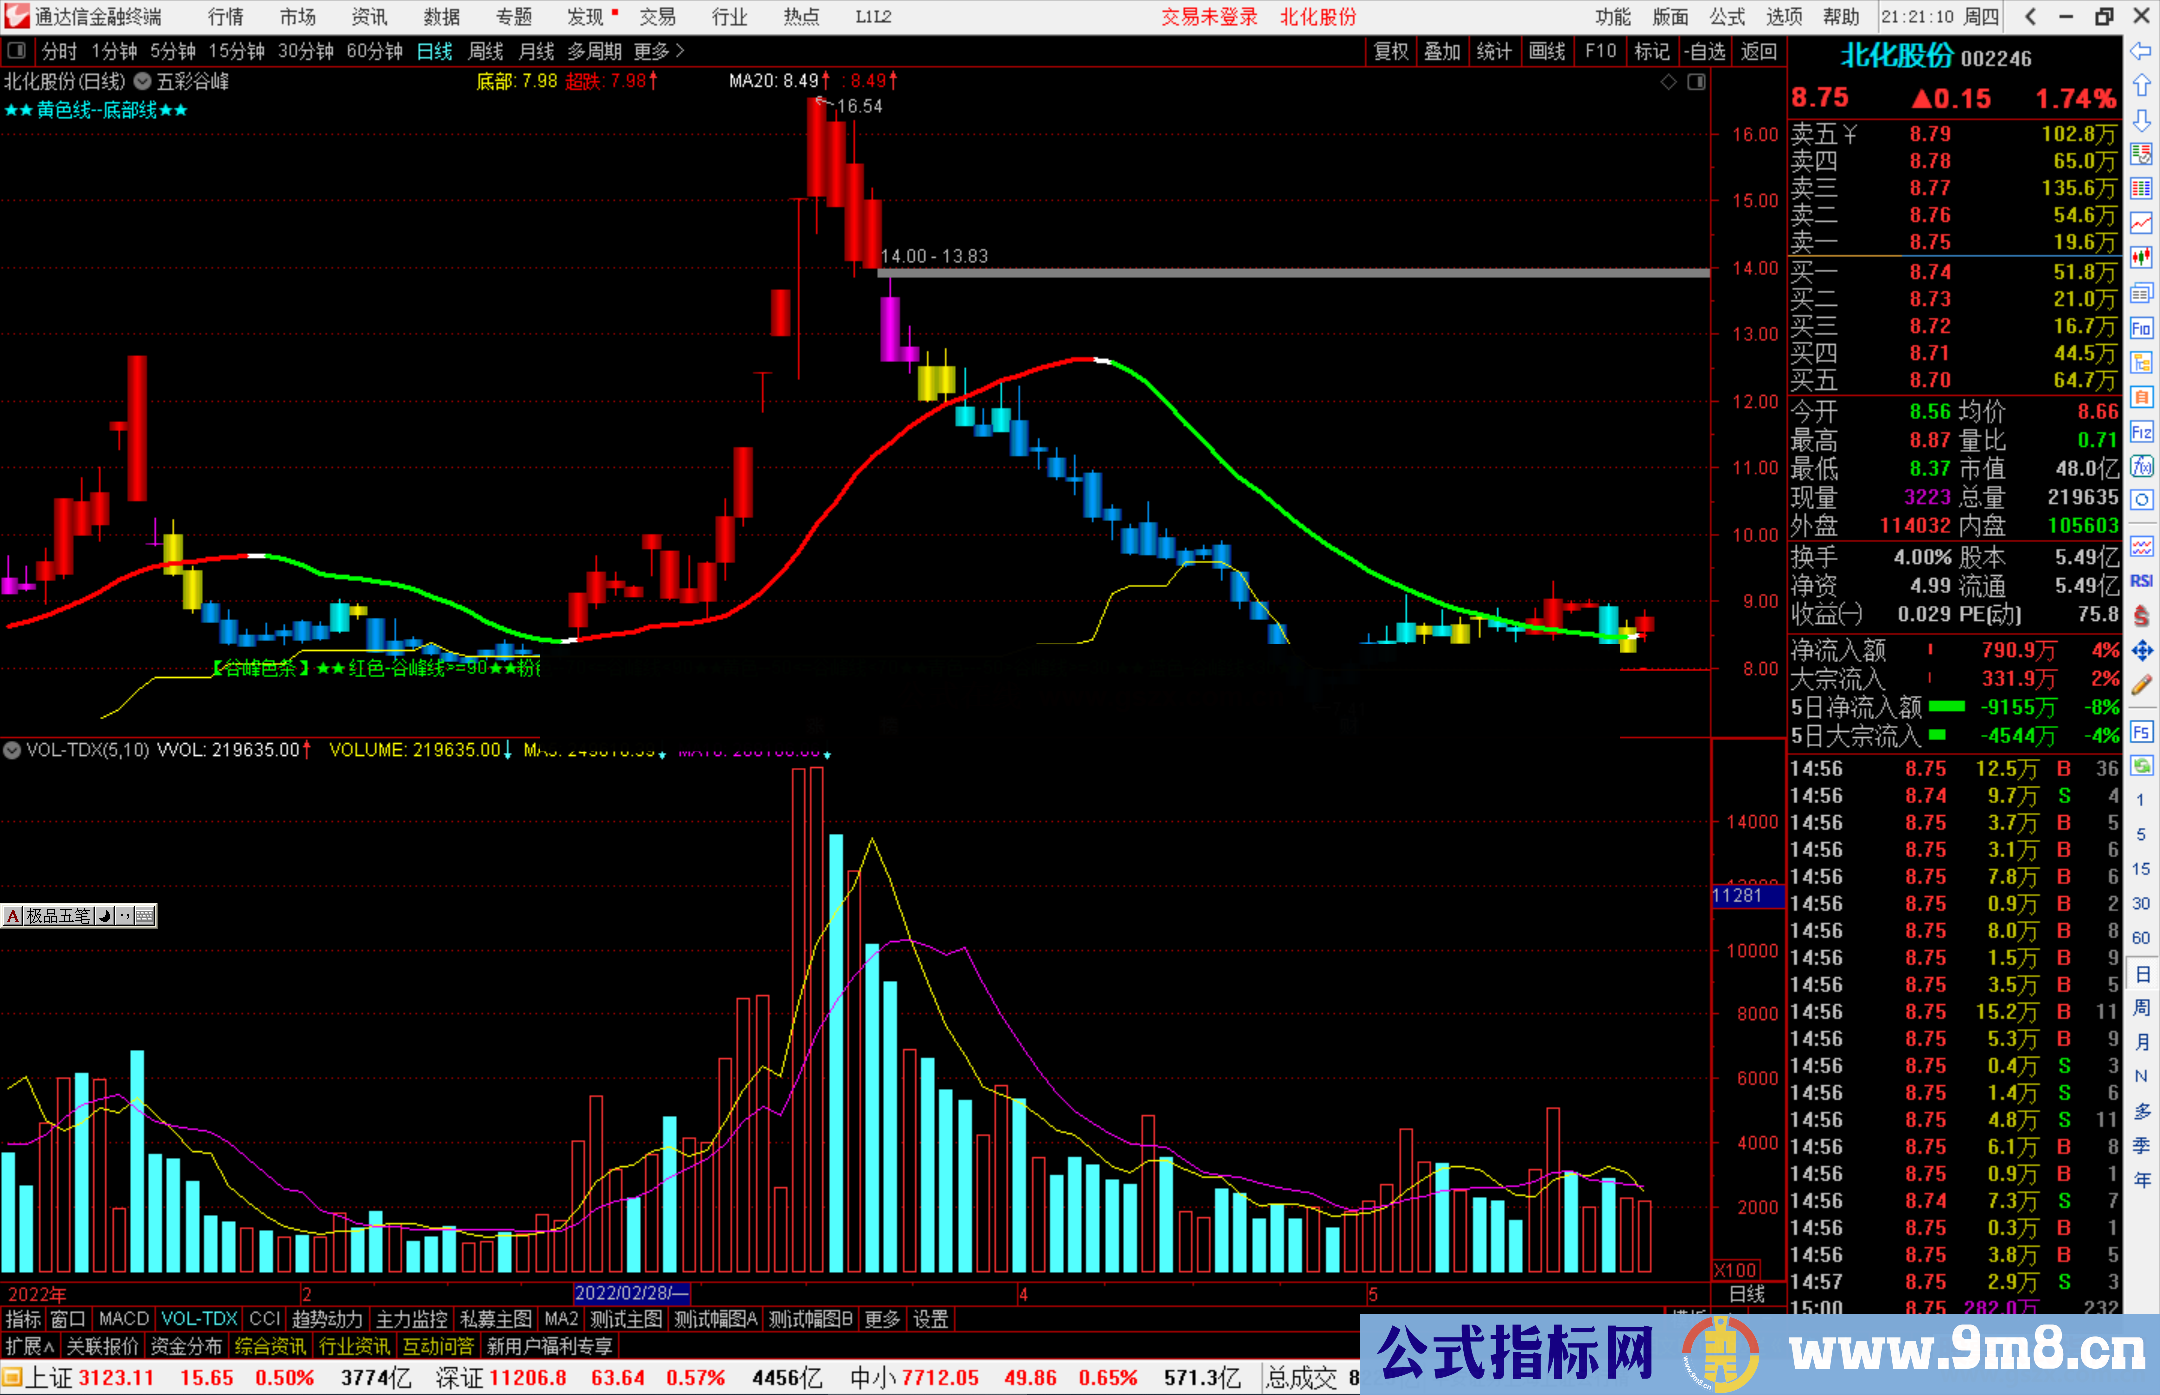Click the pencil drawing tool icon
Image resolution: width=2160 pixels, height=1395 pixels.
[2141, 685]
